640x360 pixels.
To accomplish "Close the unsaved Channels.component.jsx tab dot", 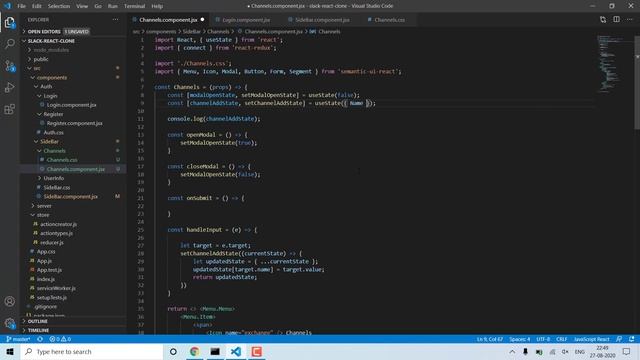I will click(x=202, y=20).
